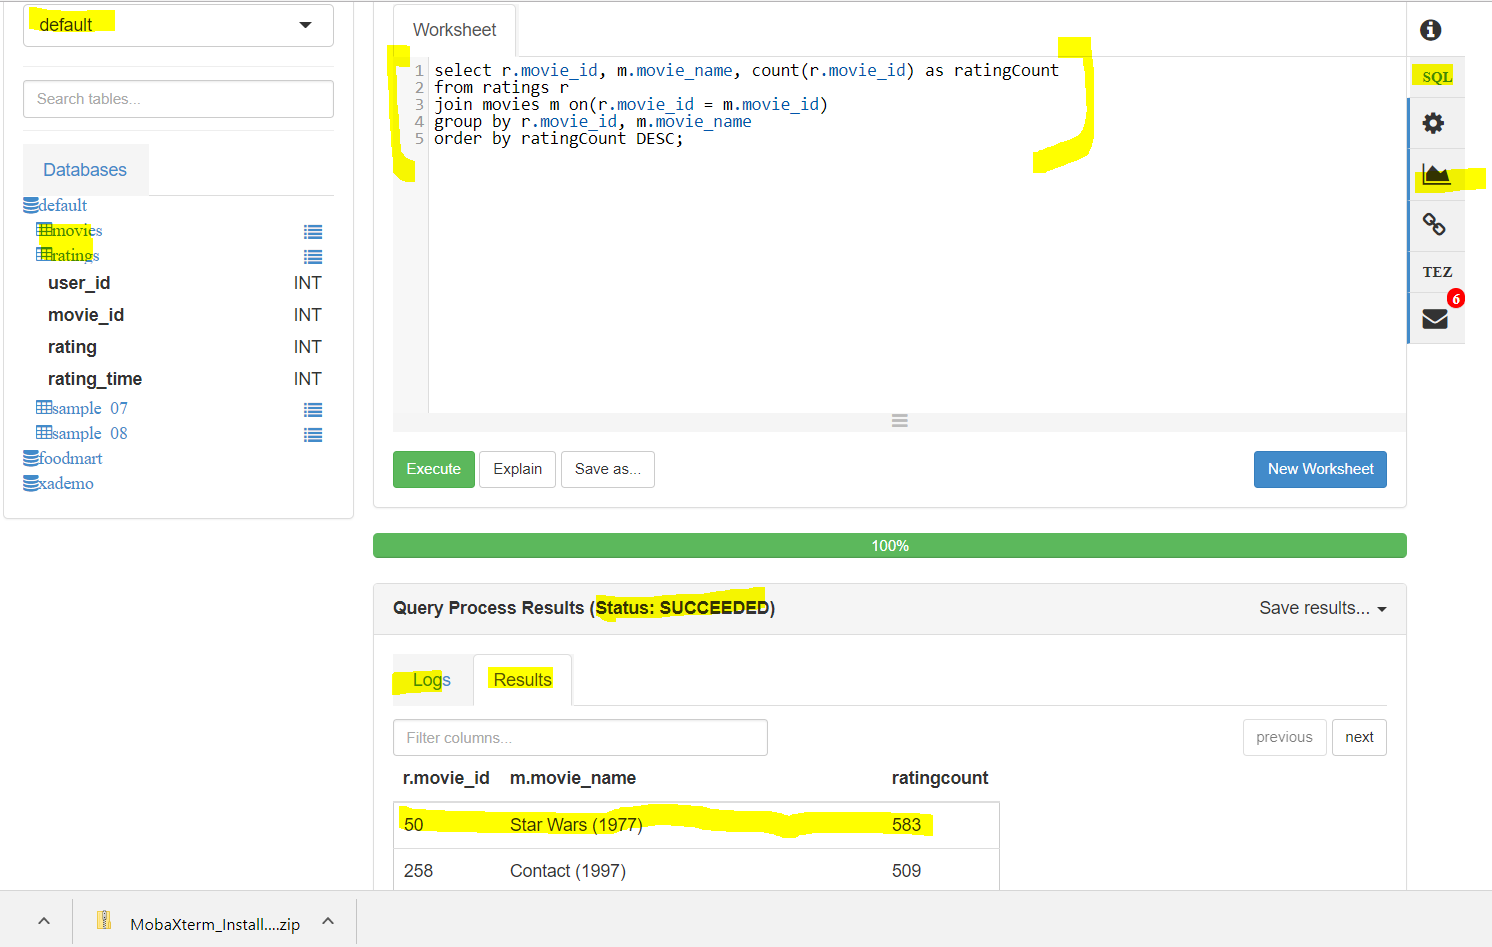Click the ratingcount column header
1492x947 pixels.
pos(940,778)
